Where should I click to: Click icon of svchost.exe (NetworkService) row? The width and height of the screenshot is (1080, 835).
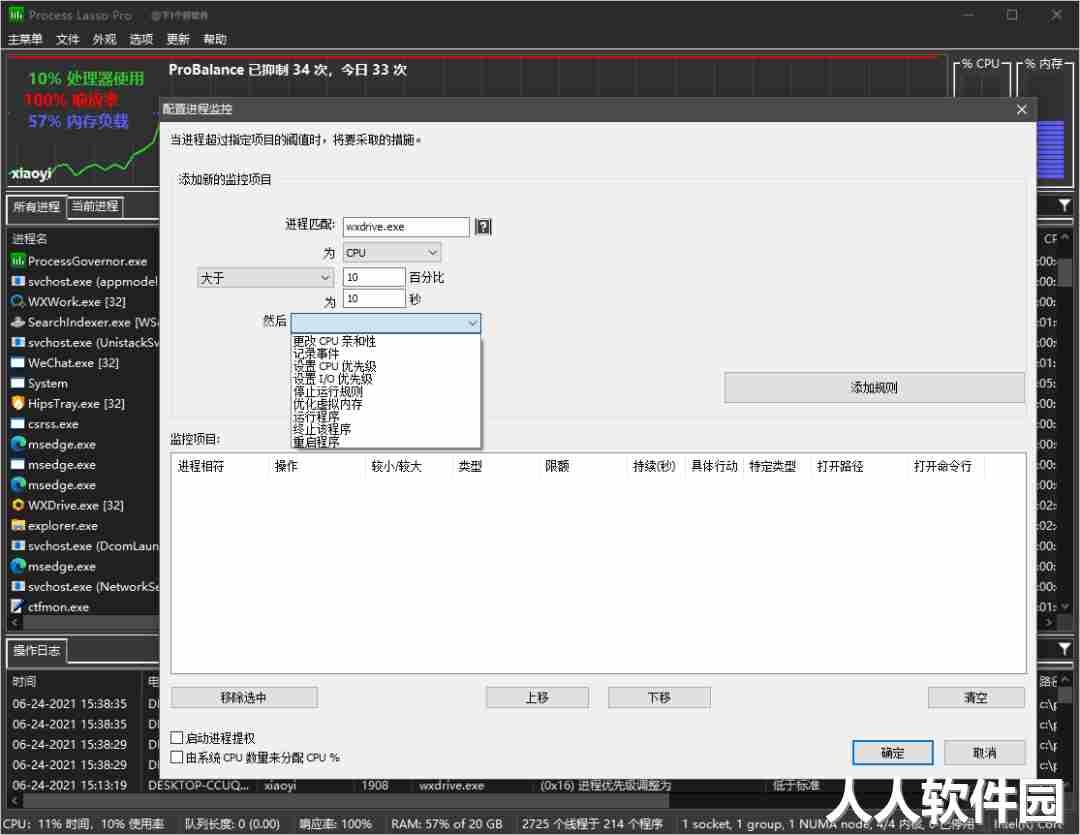(x=18, y=586)
